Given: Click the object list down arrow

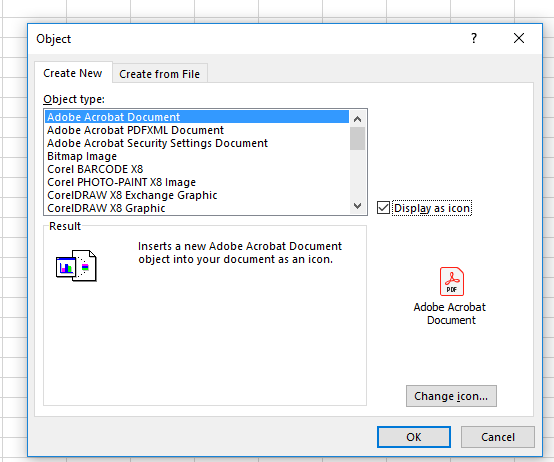Looking at the screenshot, I should tap(358, 206).
